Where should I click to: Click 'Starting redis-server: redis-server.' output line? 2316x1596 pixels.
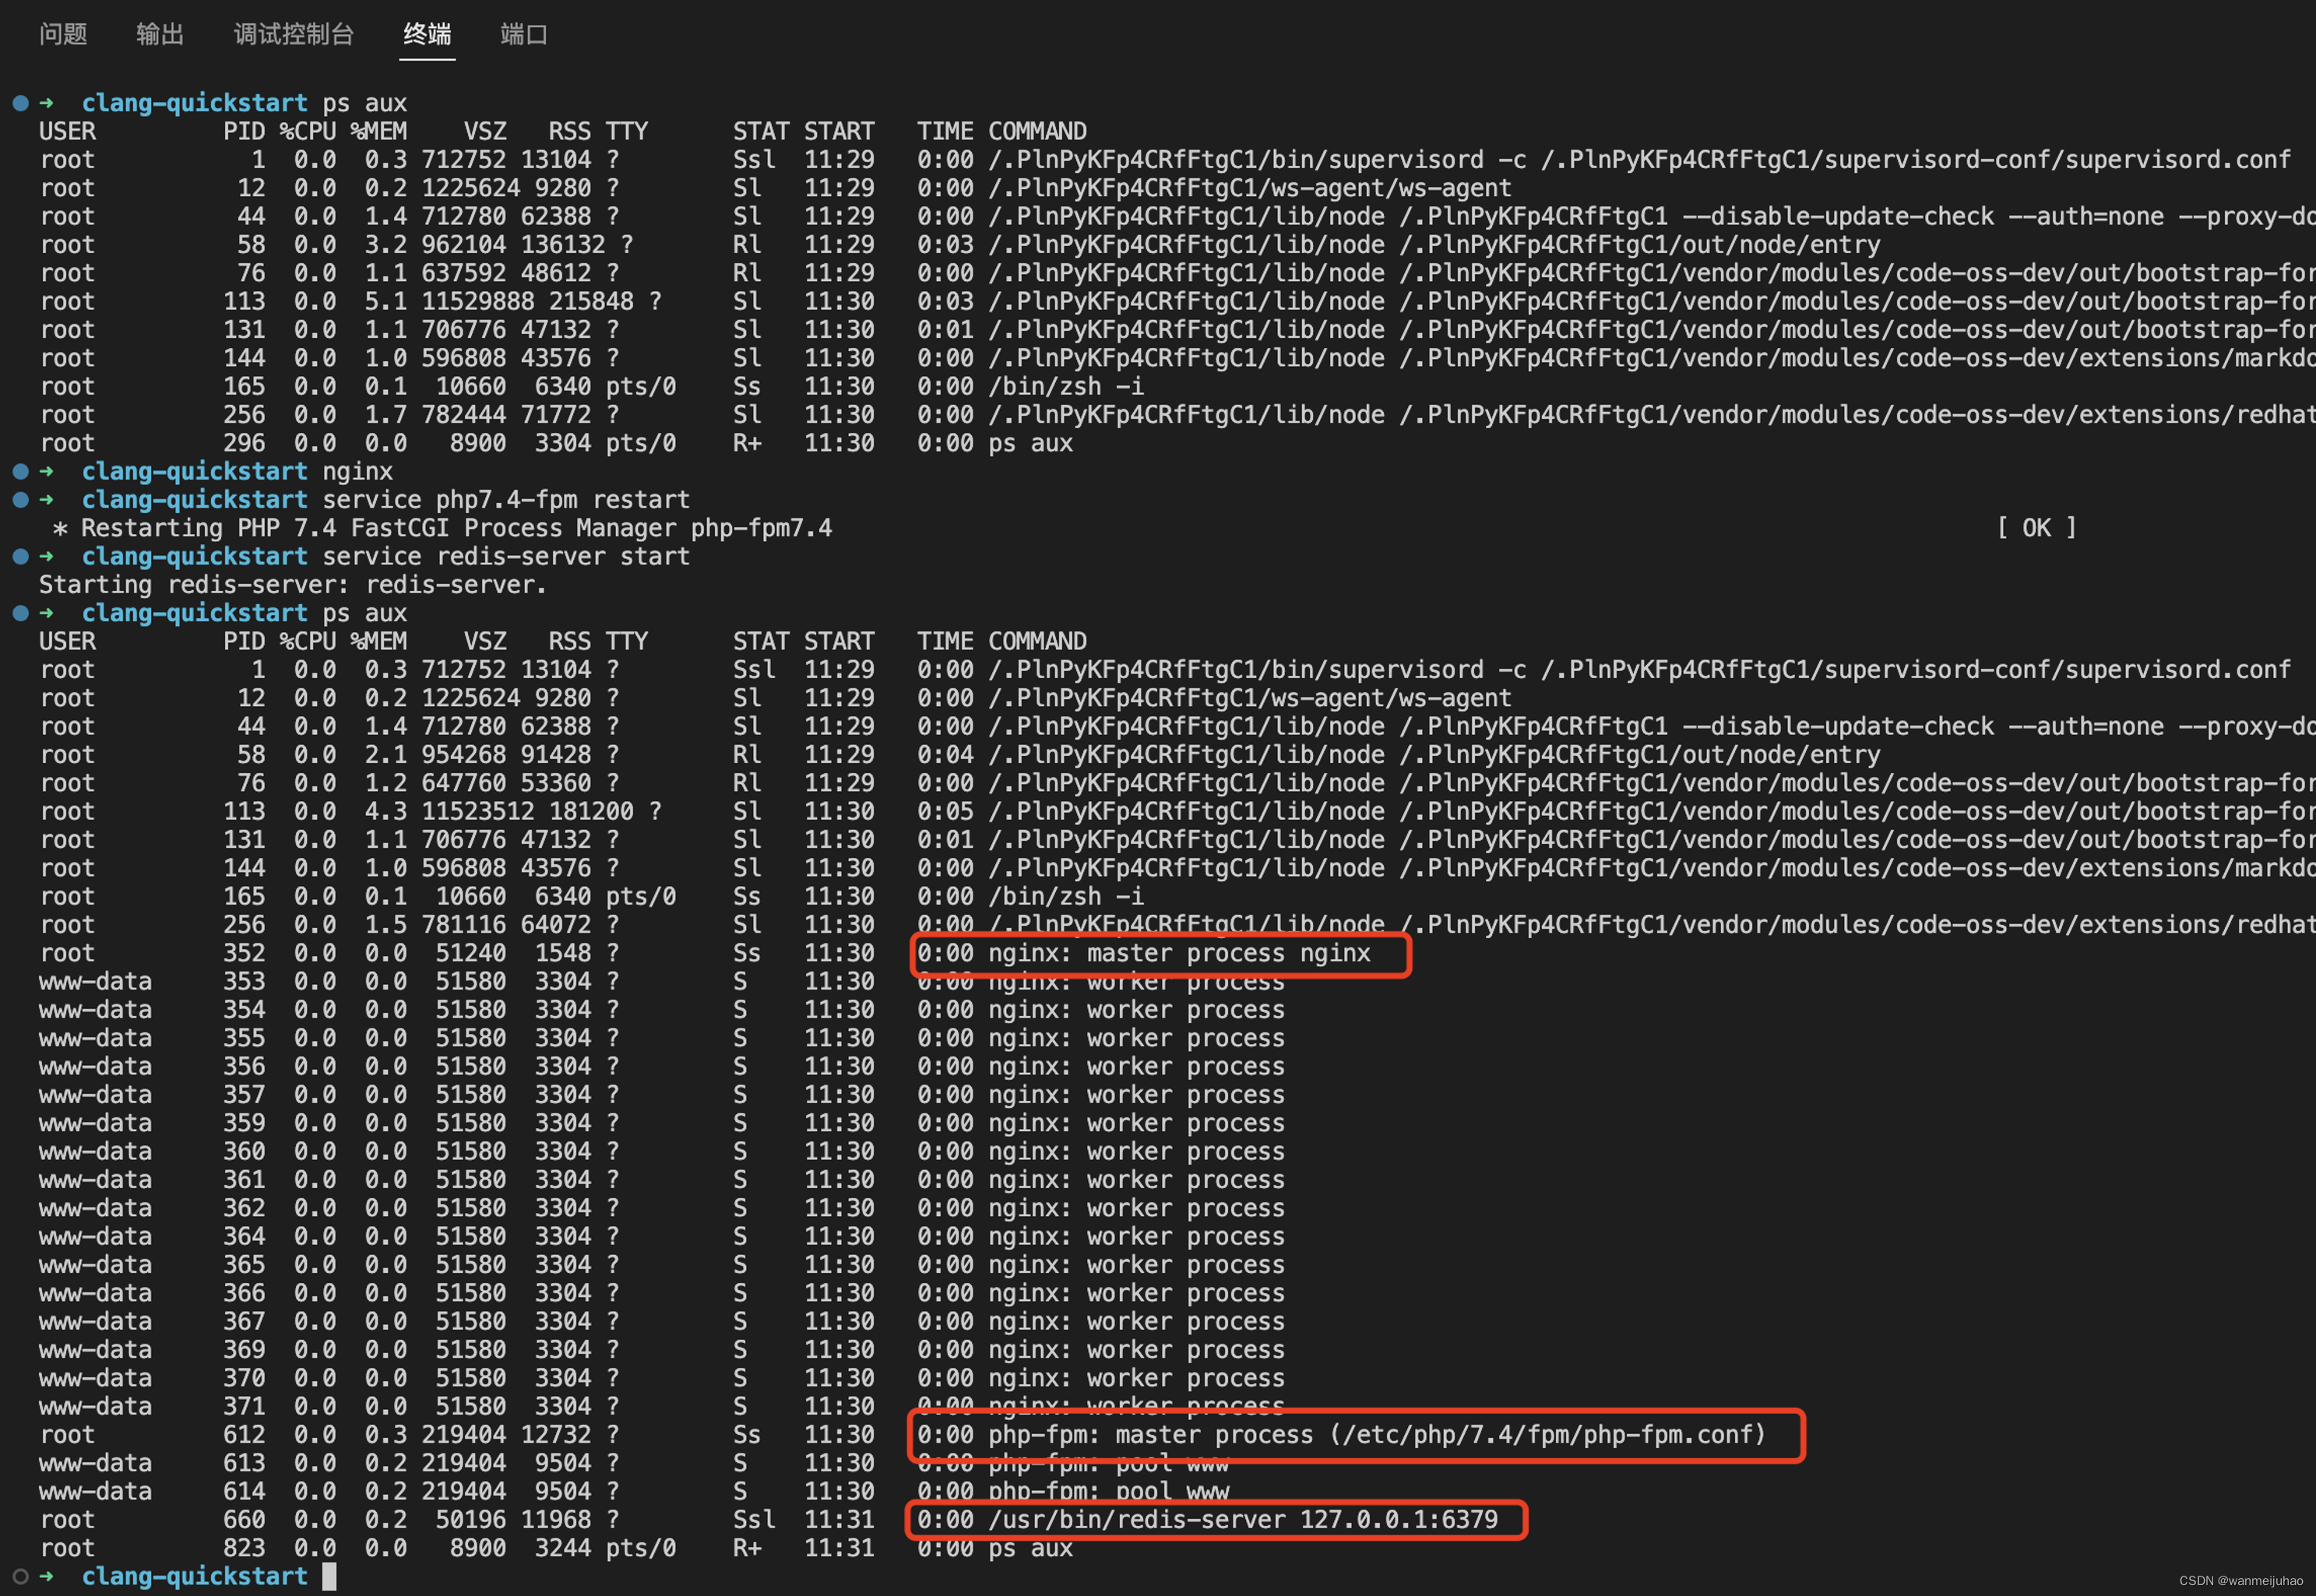(x=293, y=585)
